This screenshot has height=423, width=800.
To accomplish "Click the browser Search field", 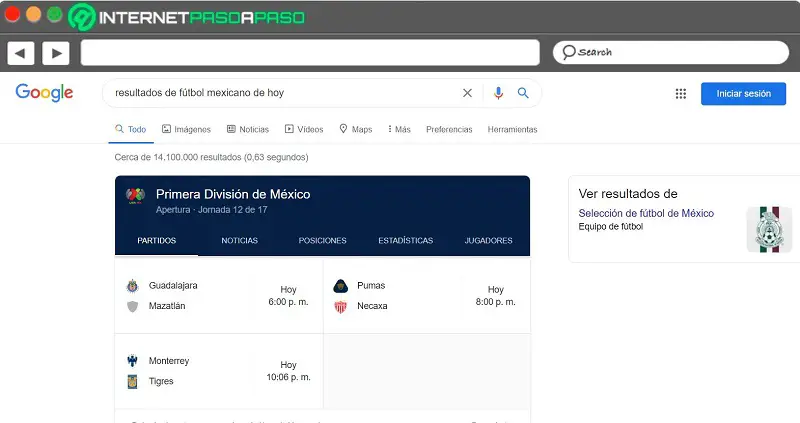I will [670, 52].
